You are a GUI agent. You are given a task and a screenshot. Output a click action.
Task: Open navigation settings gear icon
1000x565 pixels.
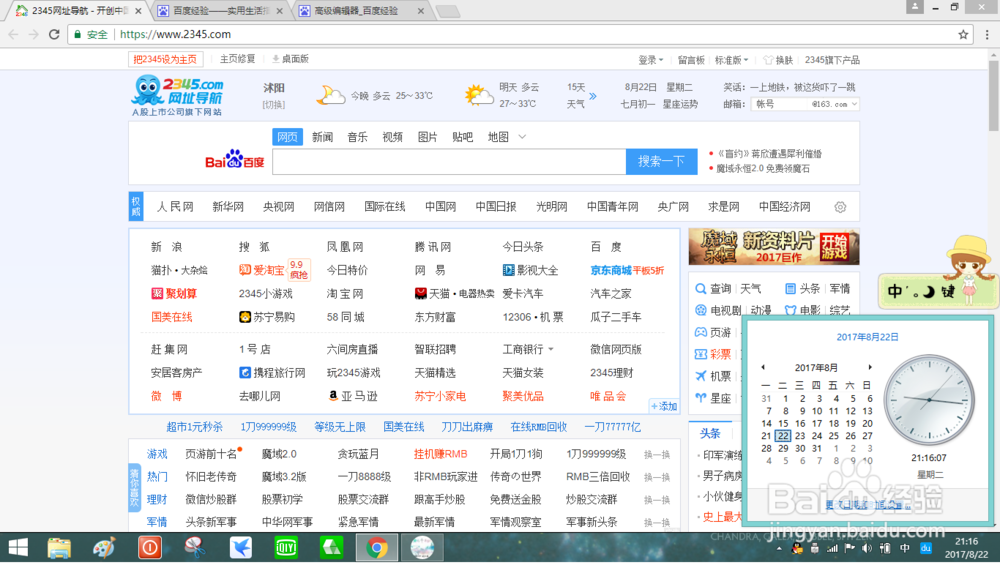840,207
